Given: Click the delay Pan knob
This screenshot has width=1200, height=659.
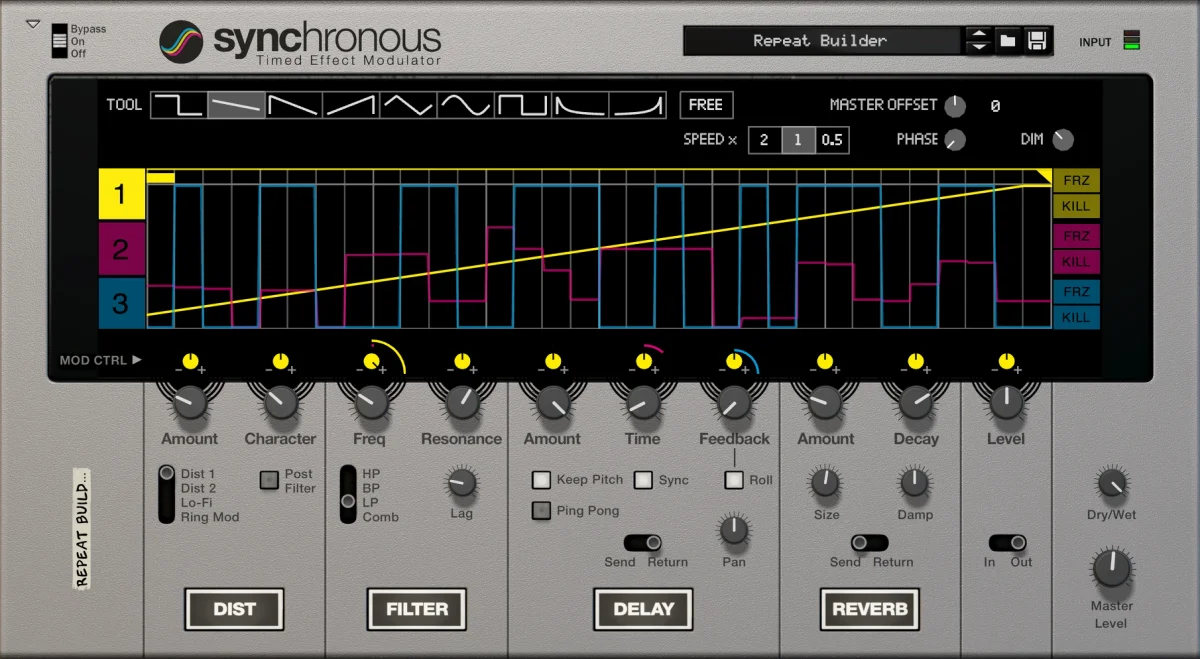Looking at the screenshot, I should click(x=734, y=530).
